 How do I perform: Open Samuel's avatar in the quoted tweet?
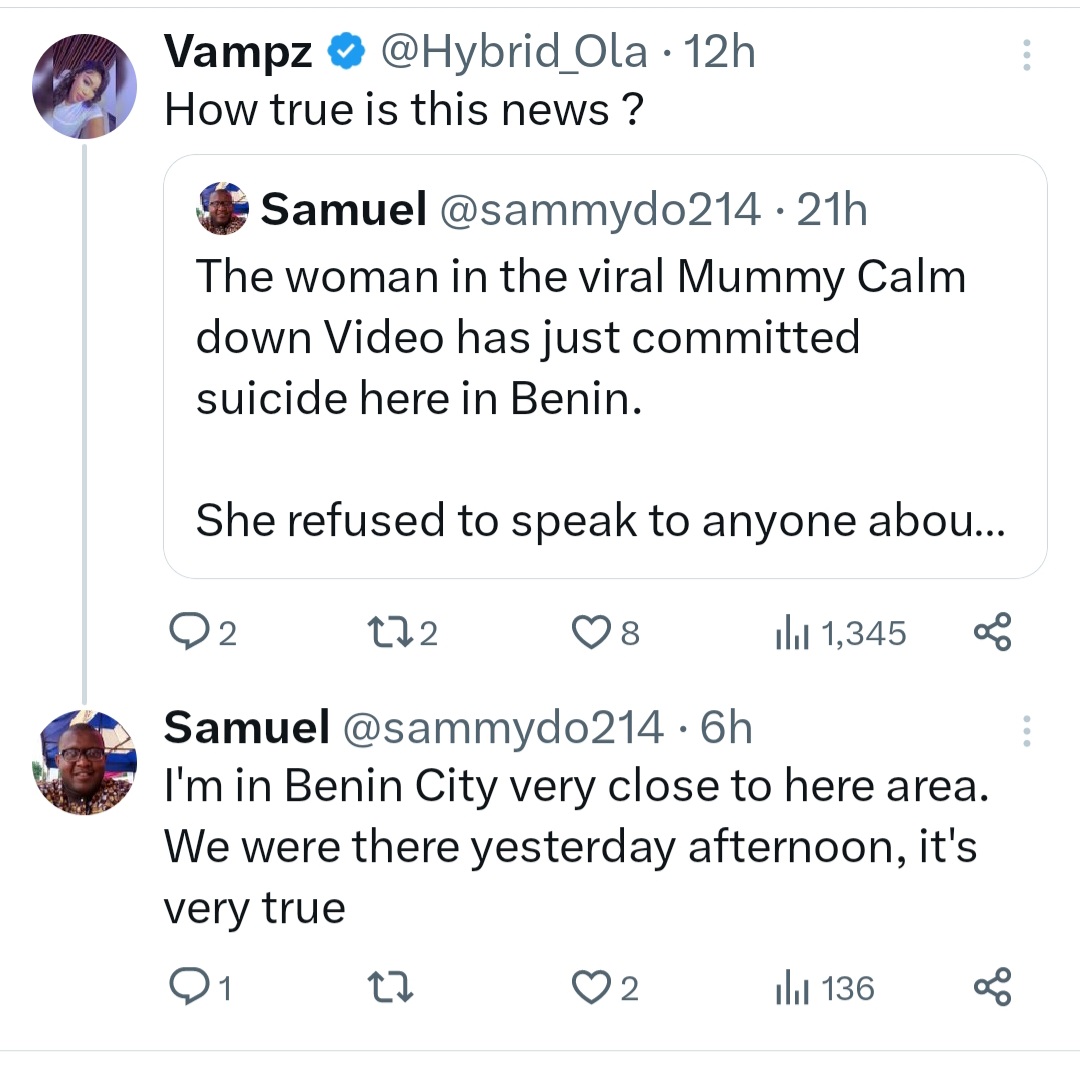point(223,209)
